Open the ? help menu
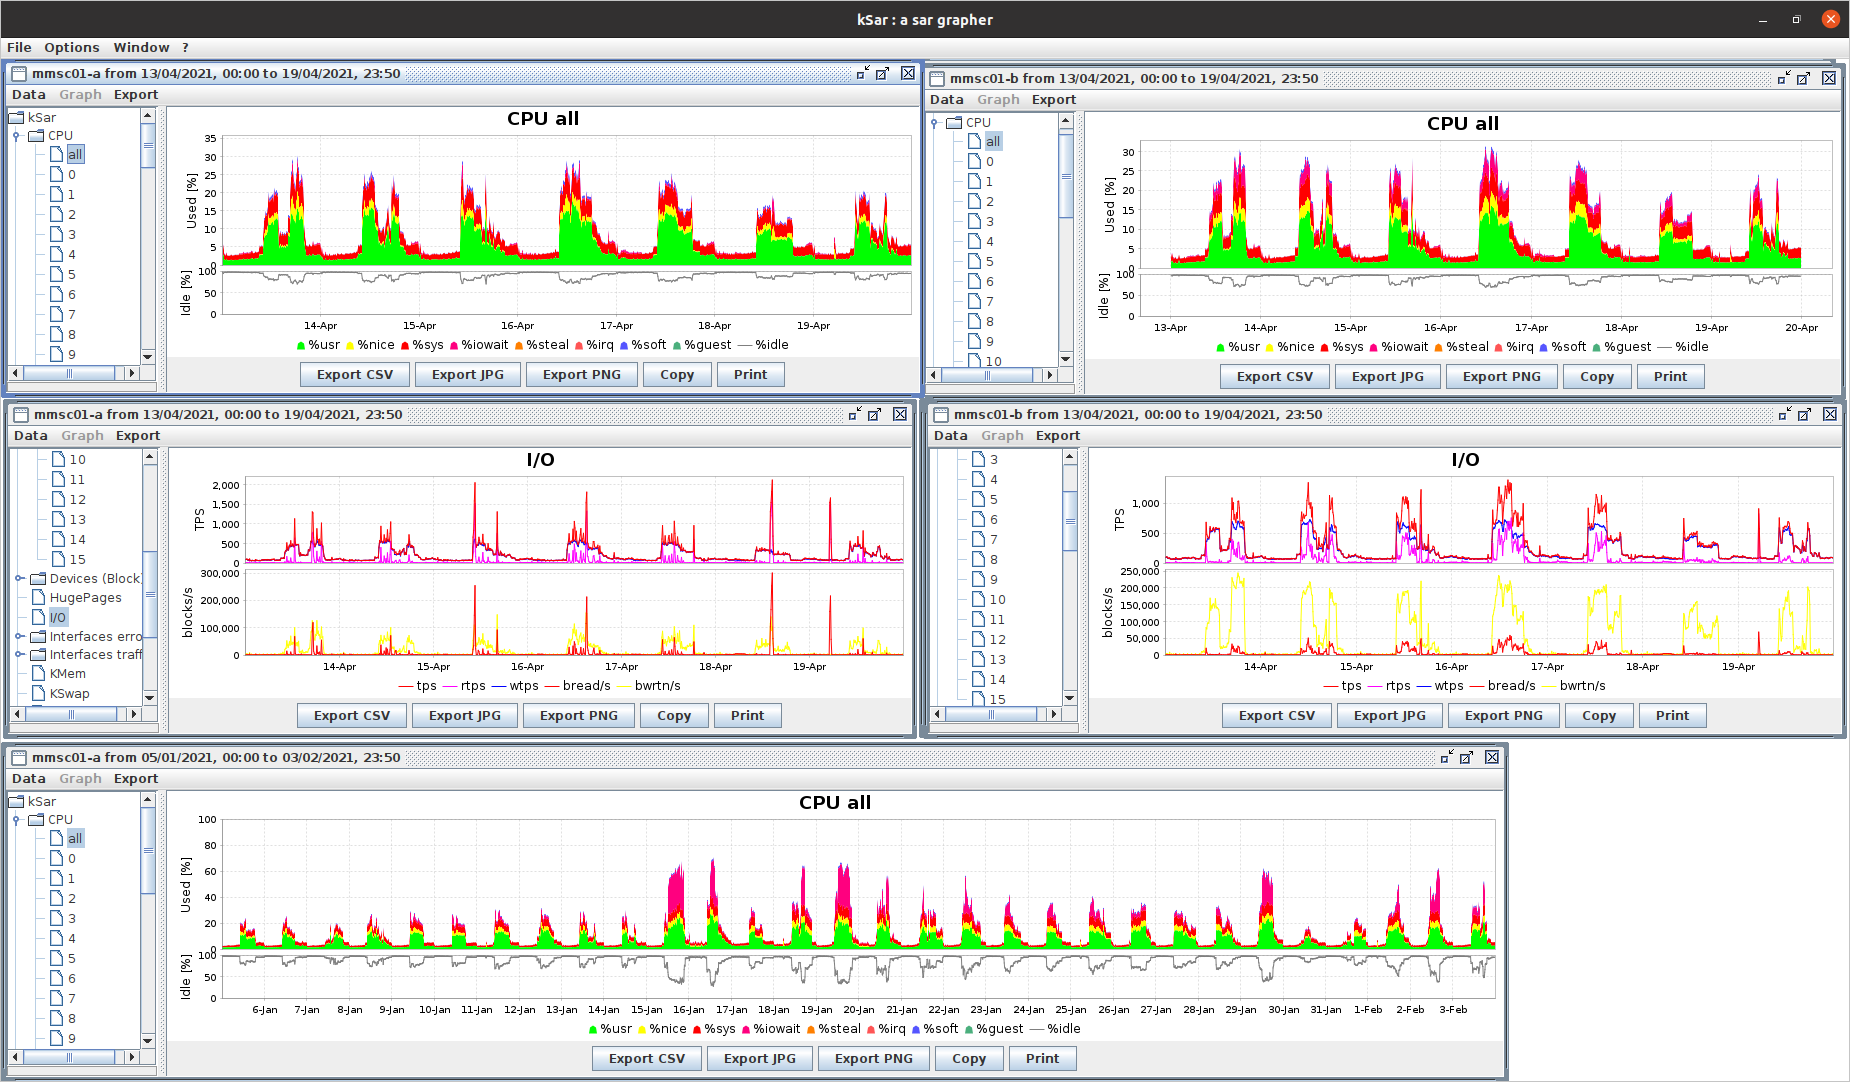Screen dimensions: 1850x1082 [185, 47]
